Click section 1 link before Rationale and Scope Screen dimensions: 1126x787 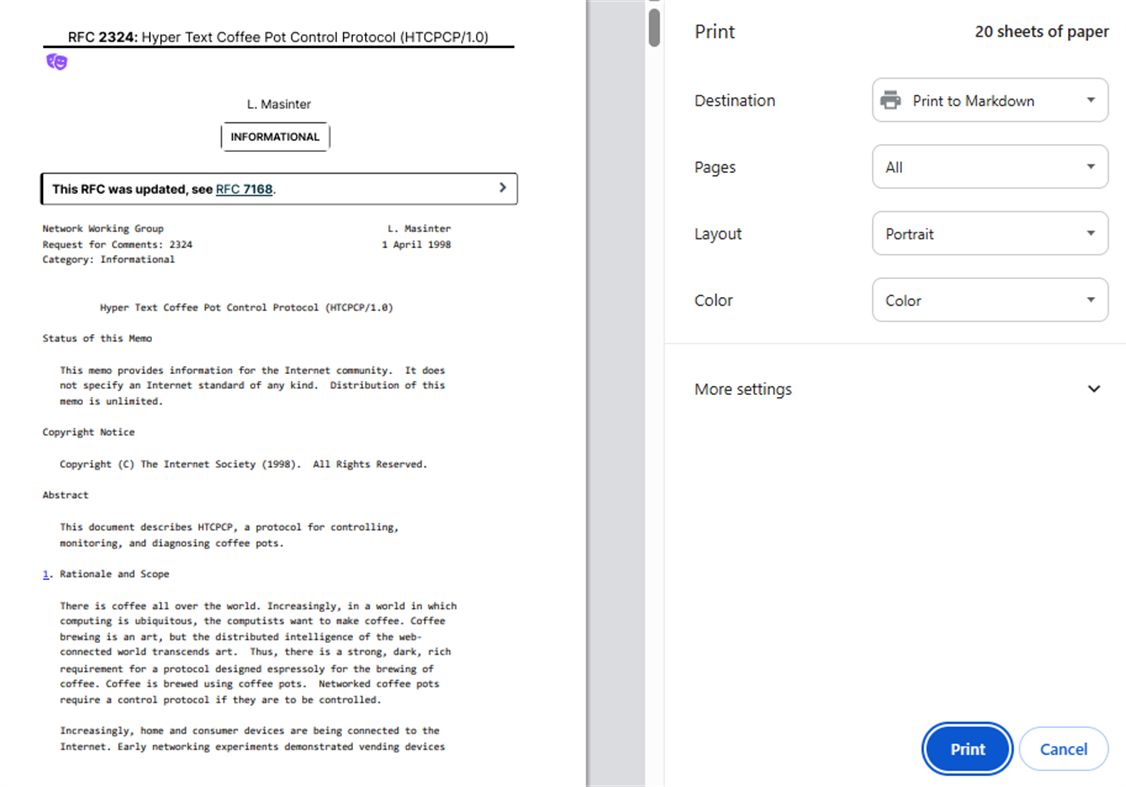46,574
